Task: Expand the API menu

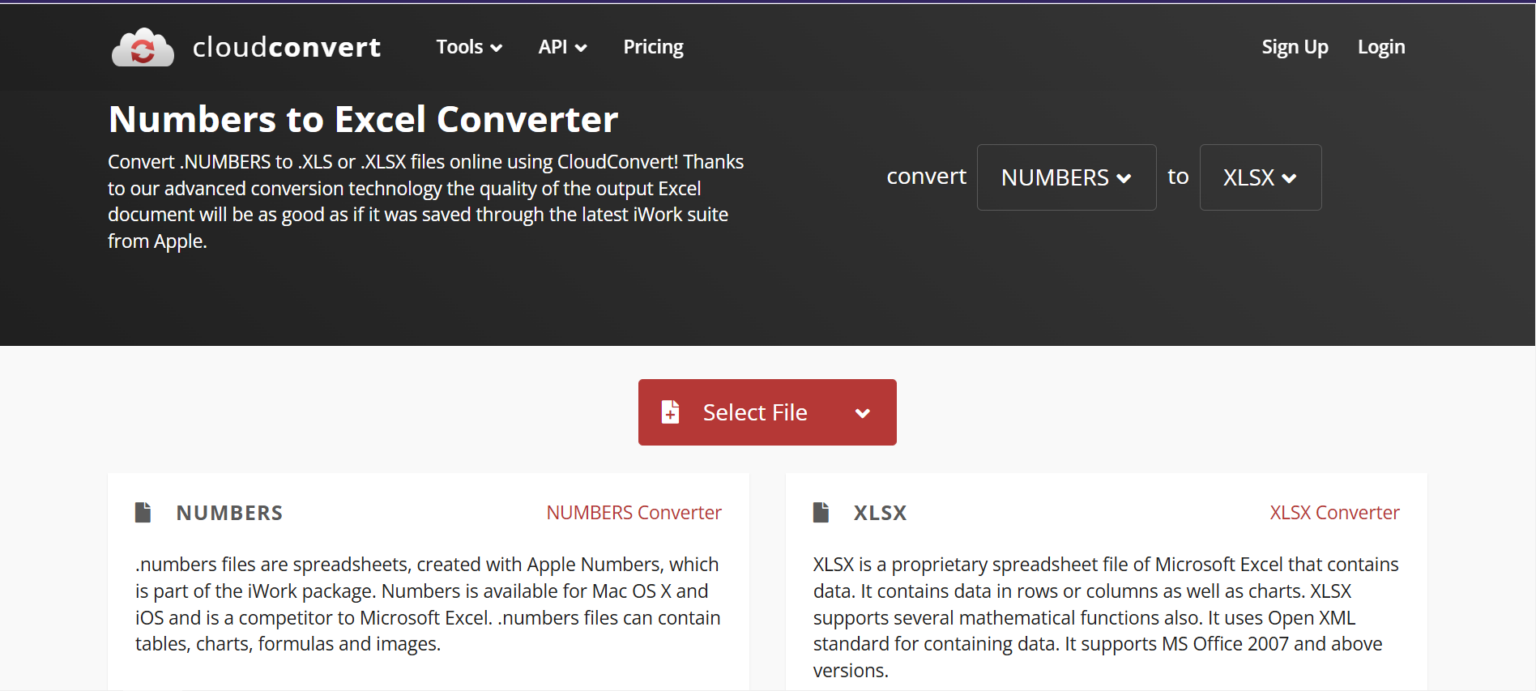Action: tap(562, 47)
